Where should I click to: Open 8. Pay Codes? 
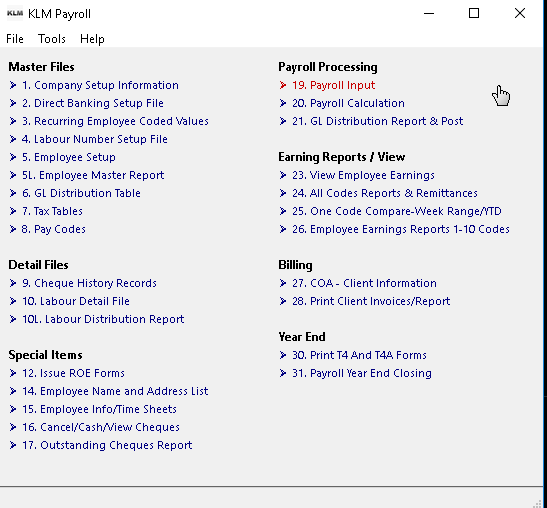54,229
